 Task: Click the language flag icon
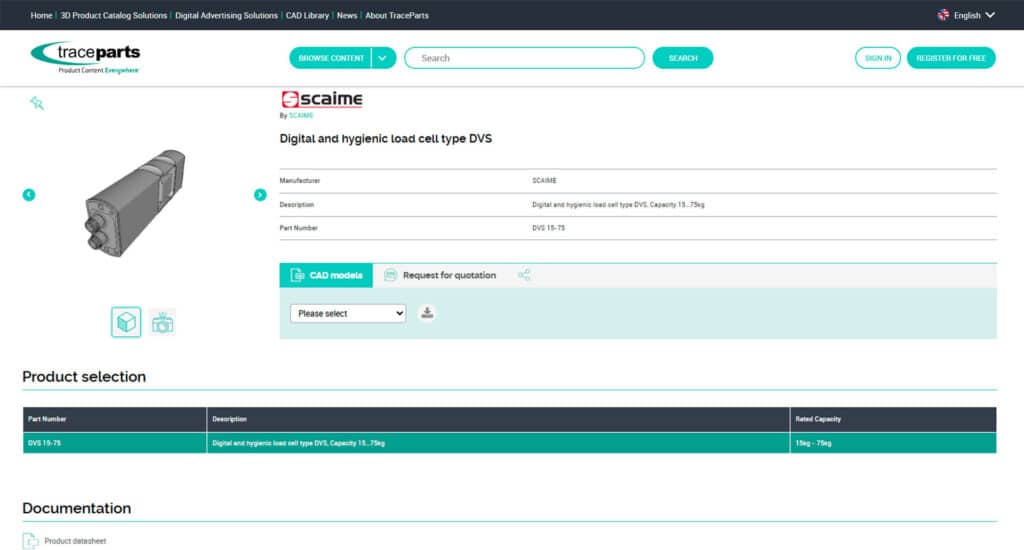(943, 15)
